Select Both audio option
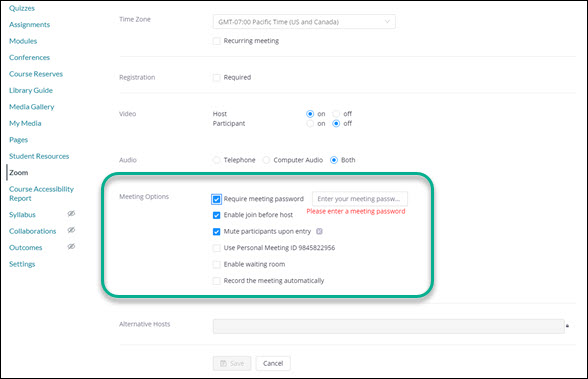Viewport: 588px width, 379px height. [x=333, y=160]
